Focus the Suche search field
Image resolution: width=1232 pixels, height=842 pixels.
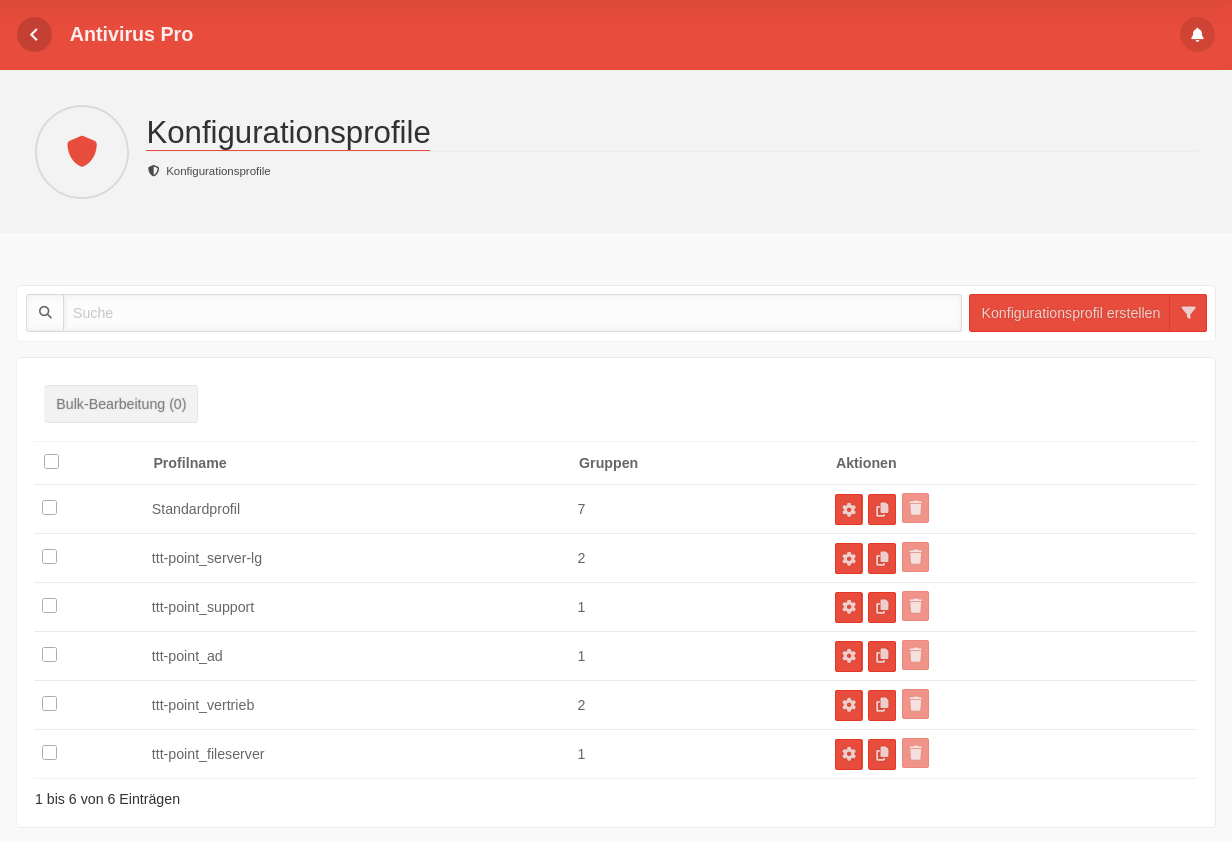coord(512,313)
